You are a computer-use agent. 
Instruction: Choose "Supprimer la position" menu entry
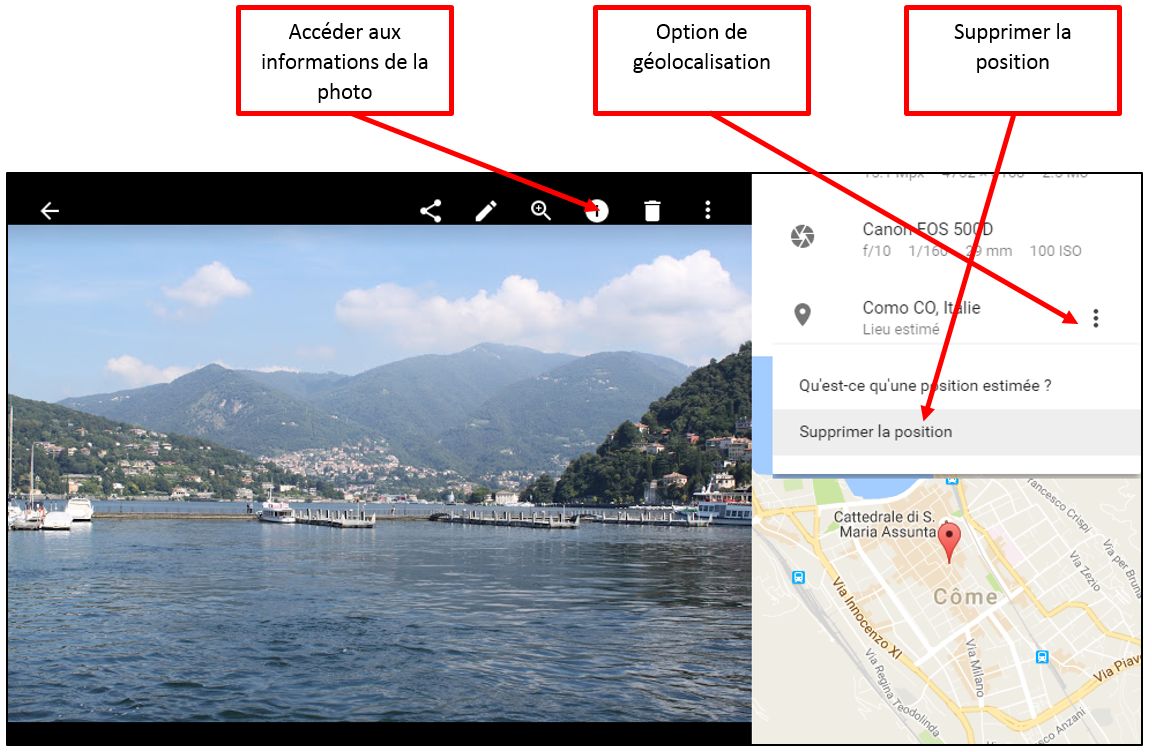957,432
